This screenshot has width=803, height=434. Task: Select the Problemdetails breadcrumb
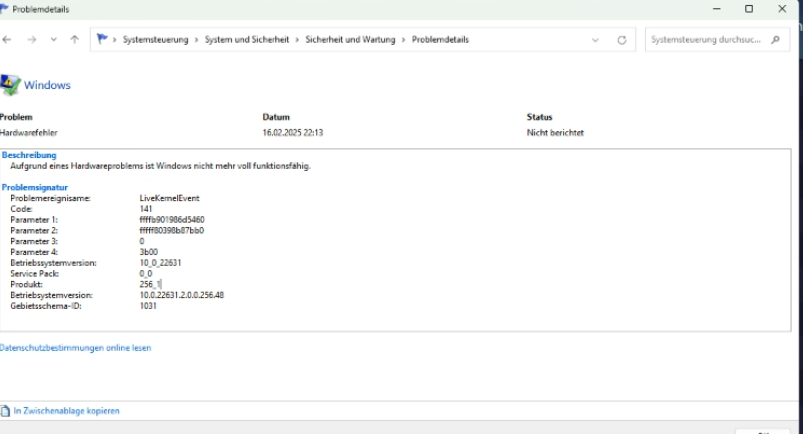[440, 39]
